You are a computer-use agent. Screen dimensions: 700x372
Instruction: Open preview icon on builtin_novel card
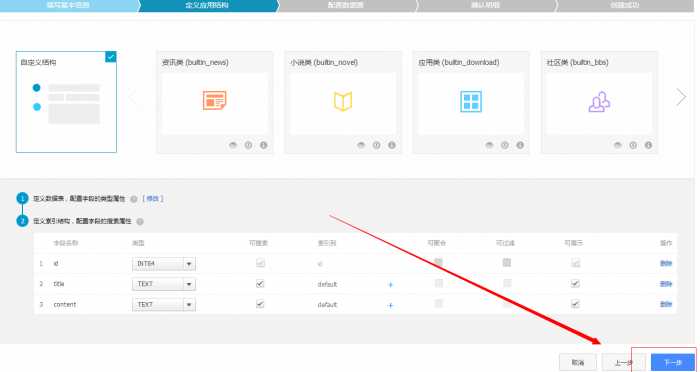point(361,145)
